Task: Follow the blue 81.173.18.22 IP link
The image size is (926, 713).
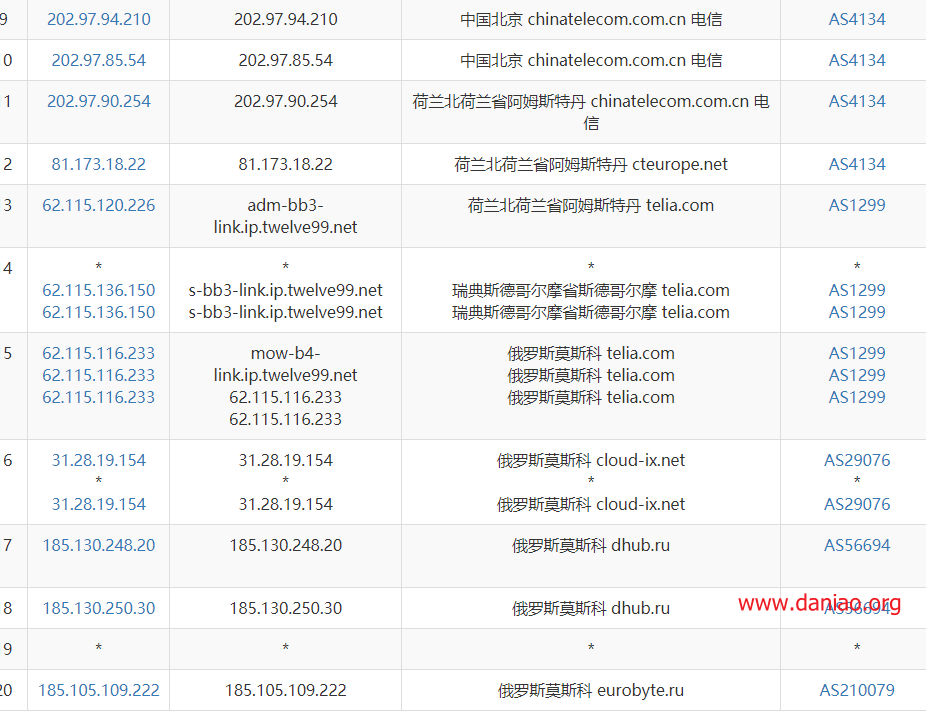Action: coord(99,164)
